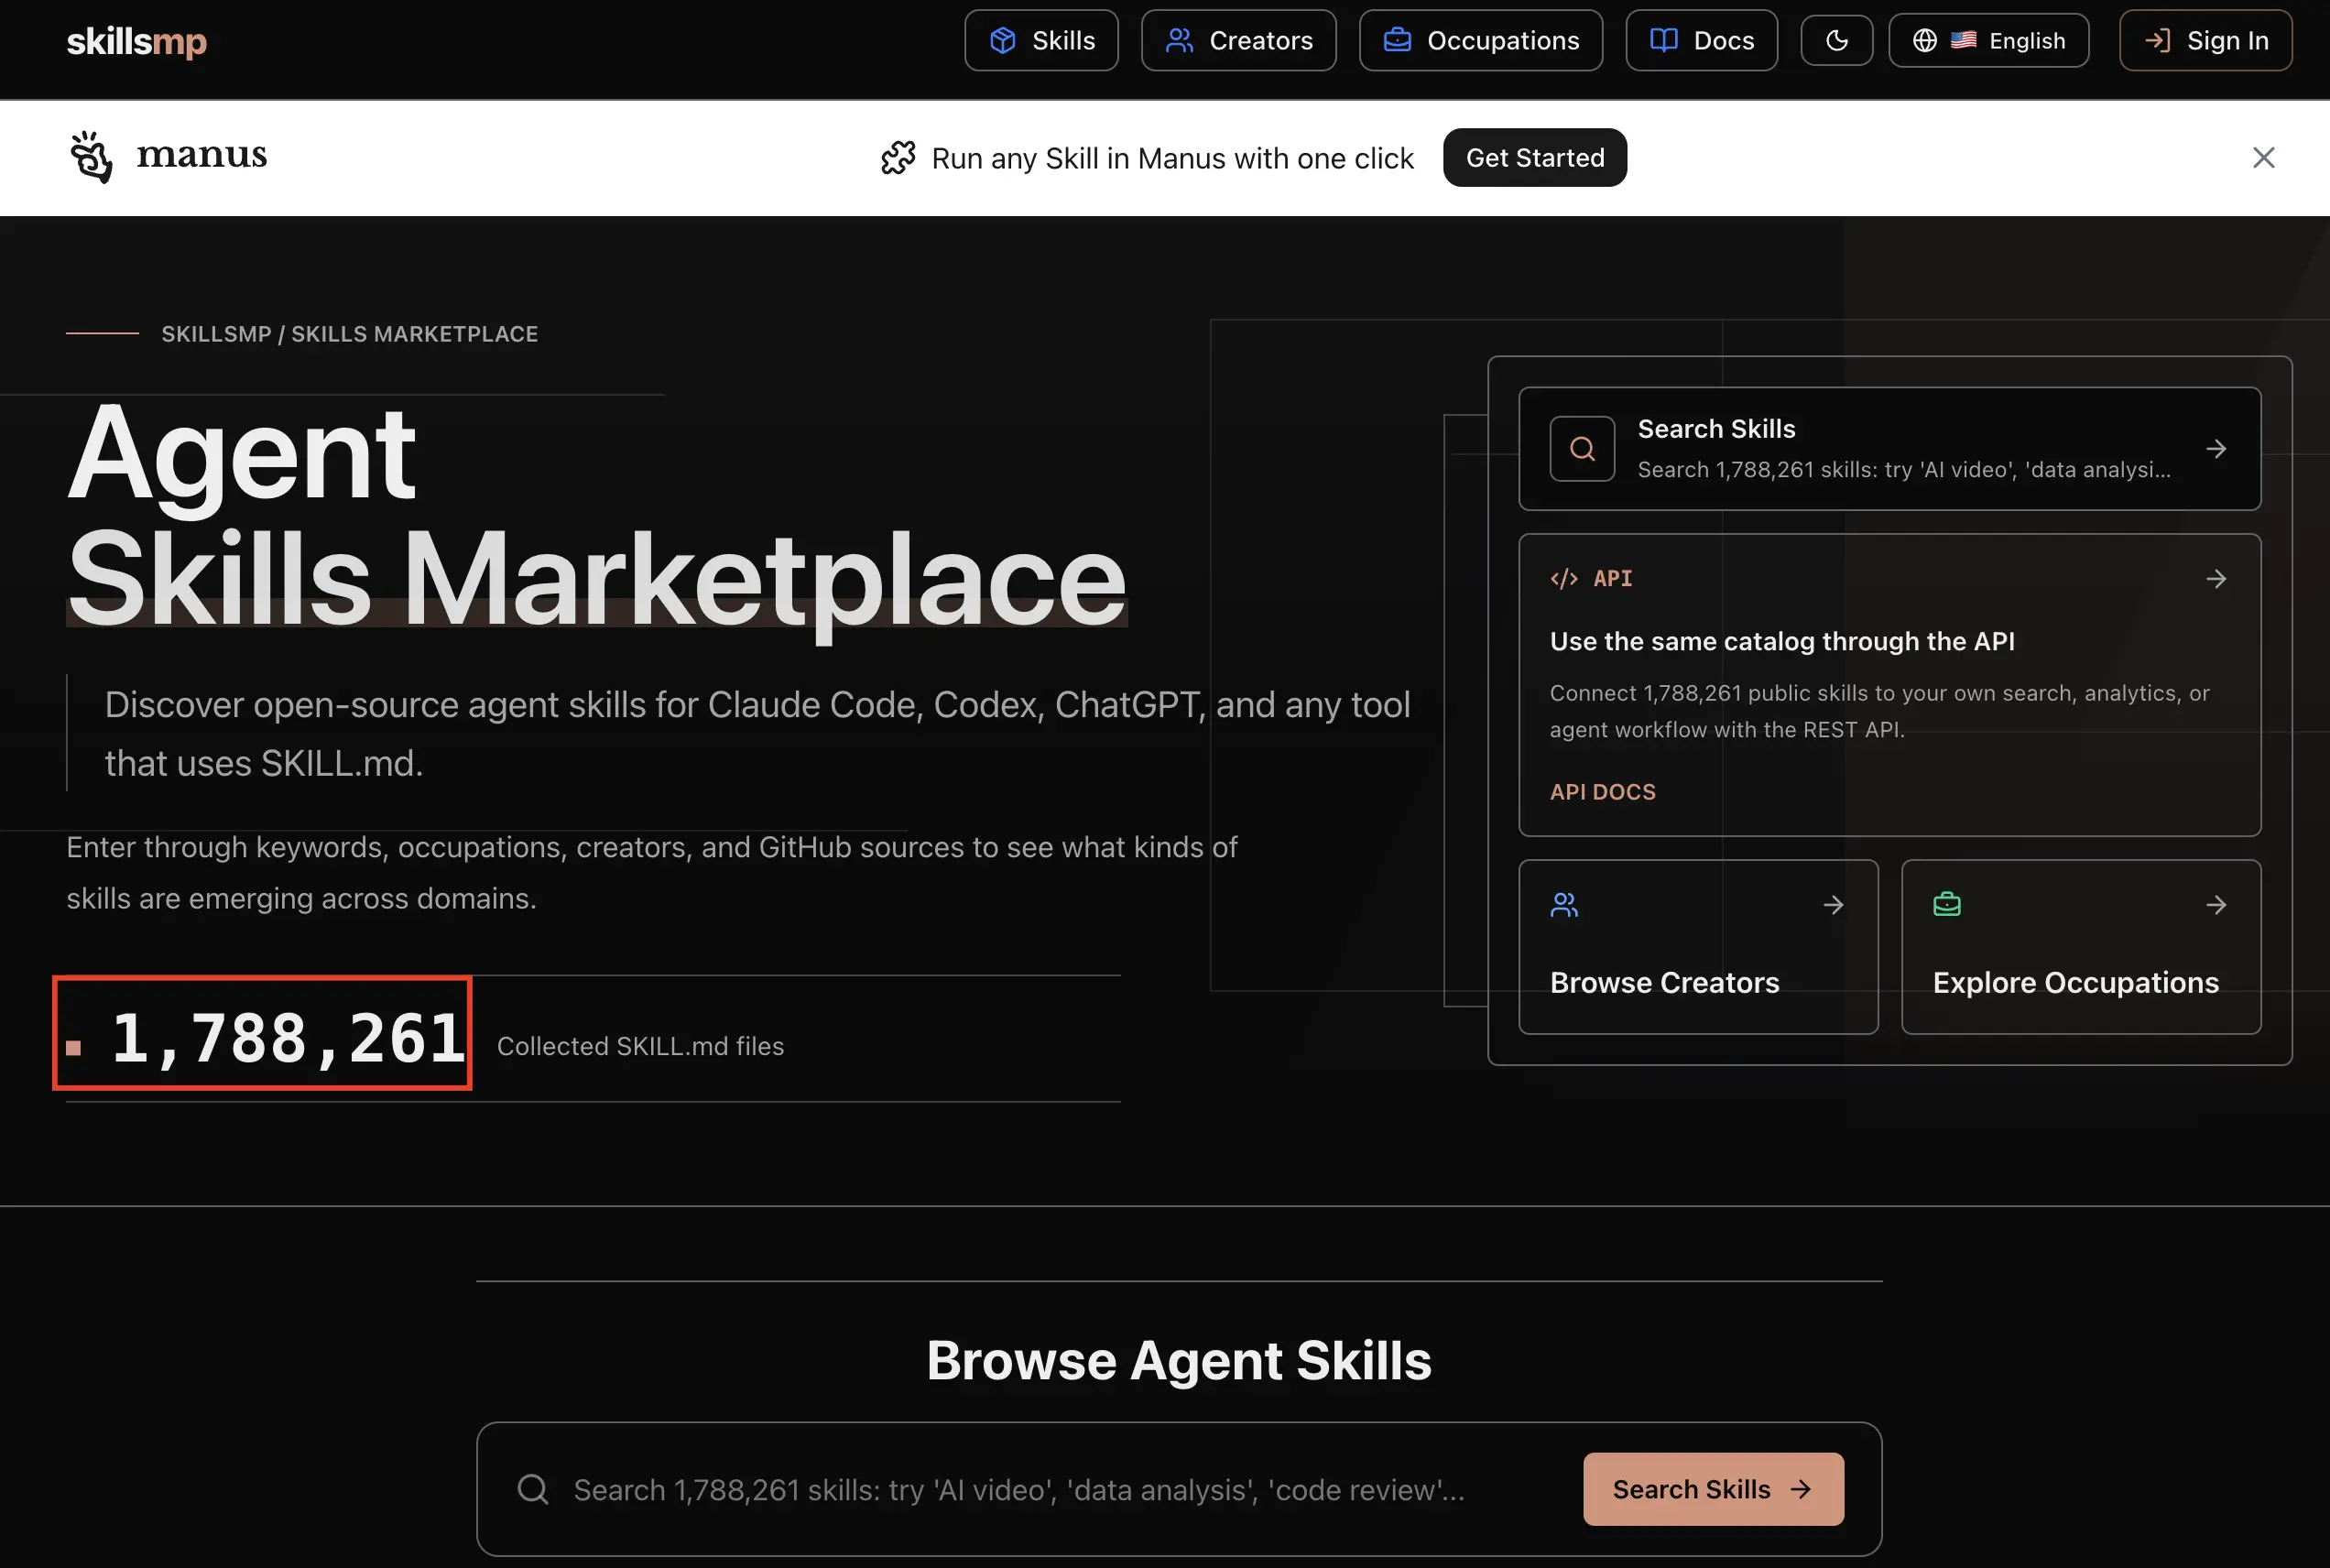
Task: Click 'Collected SKILL.md files' label
Action: [640, 1046]
